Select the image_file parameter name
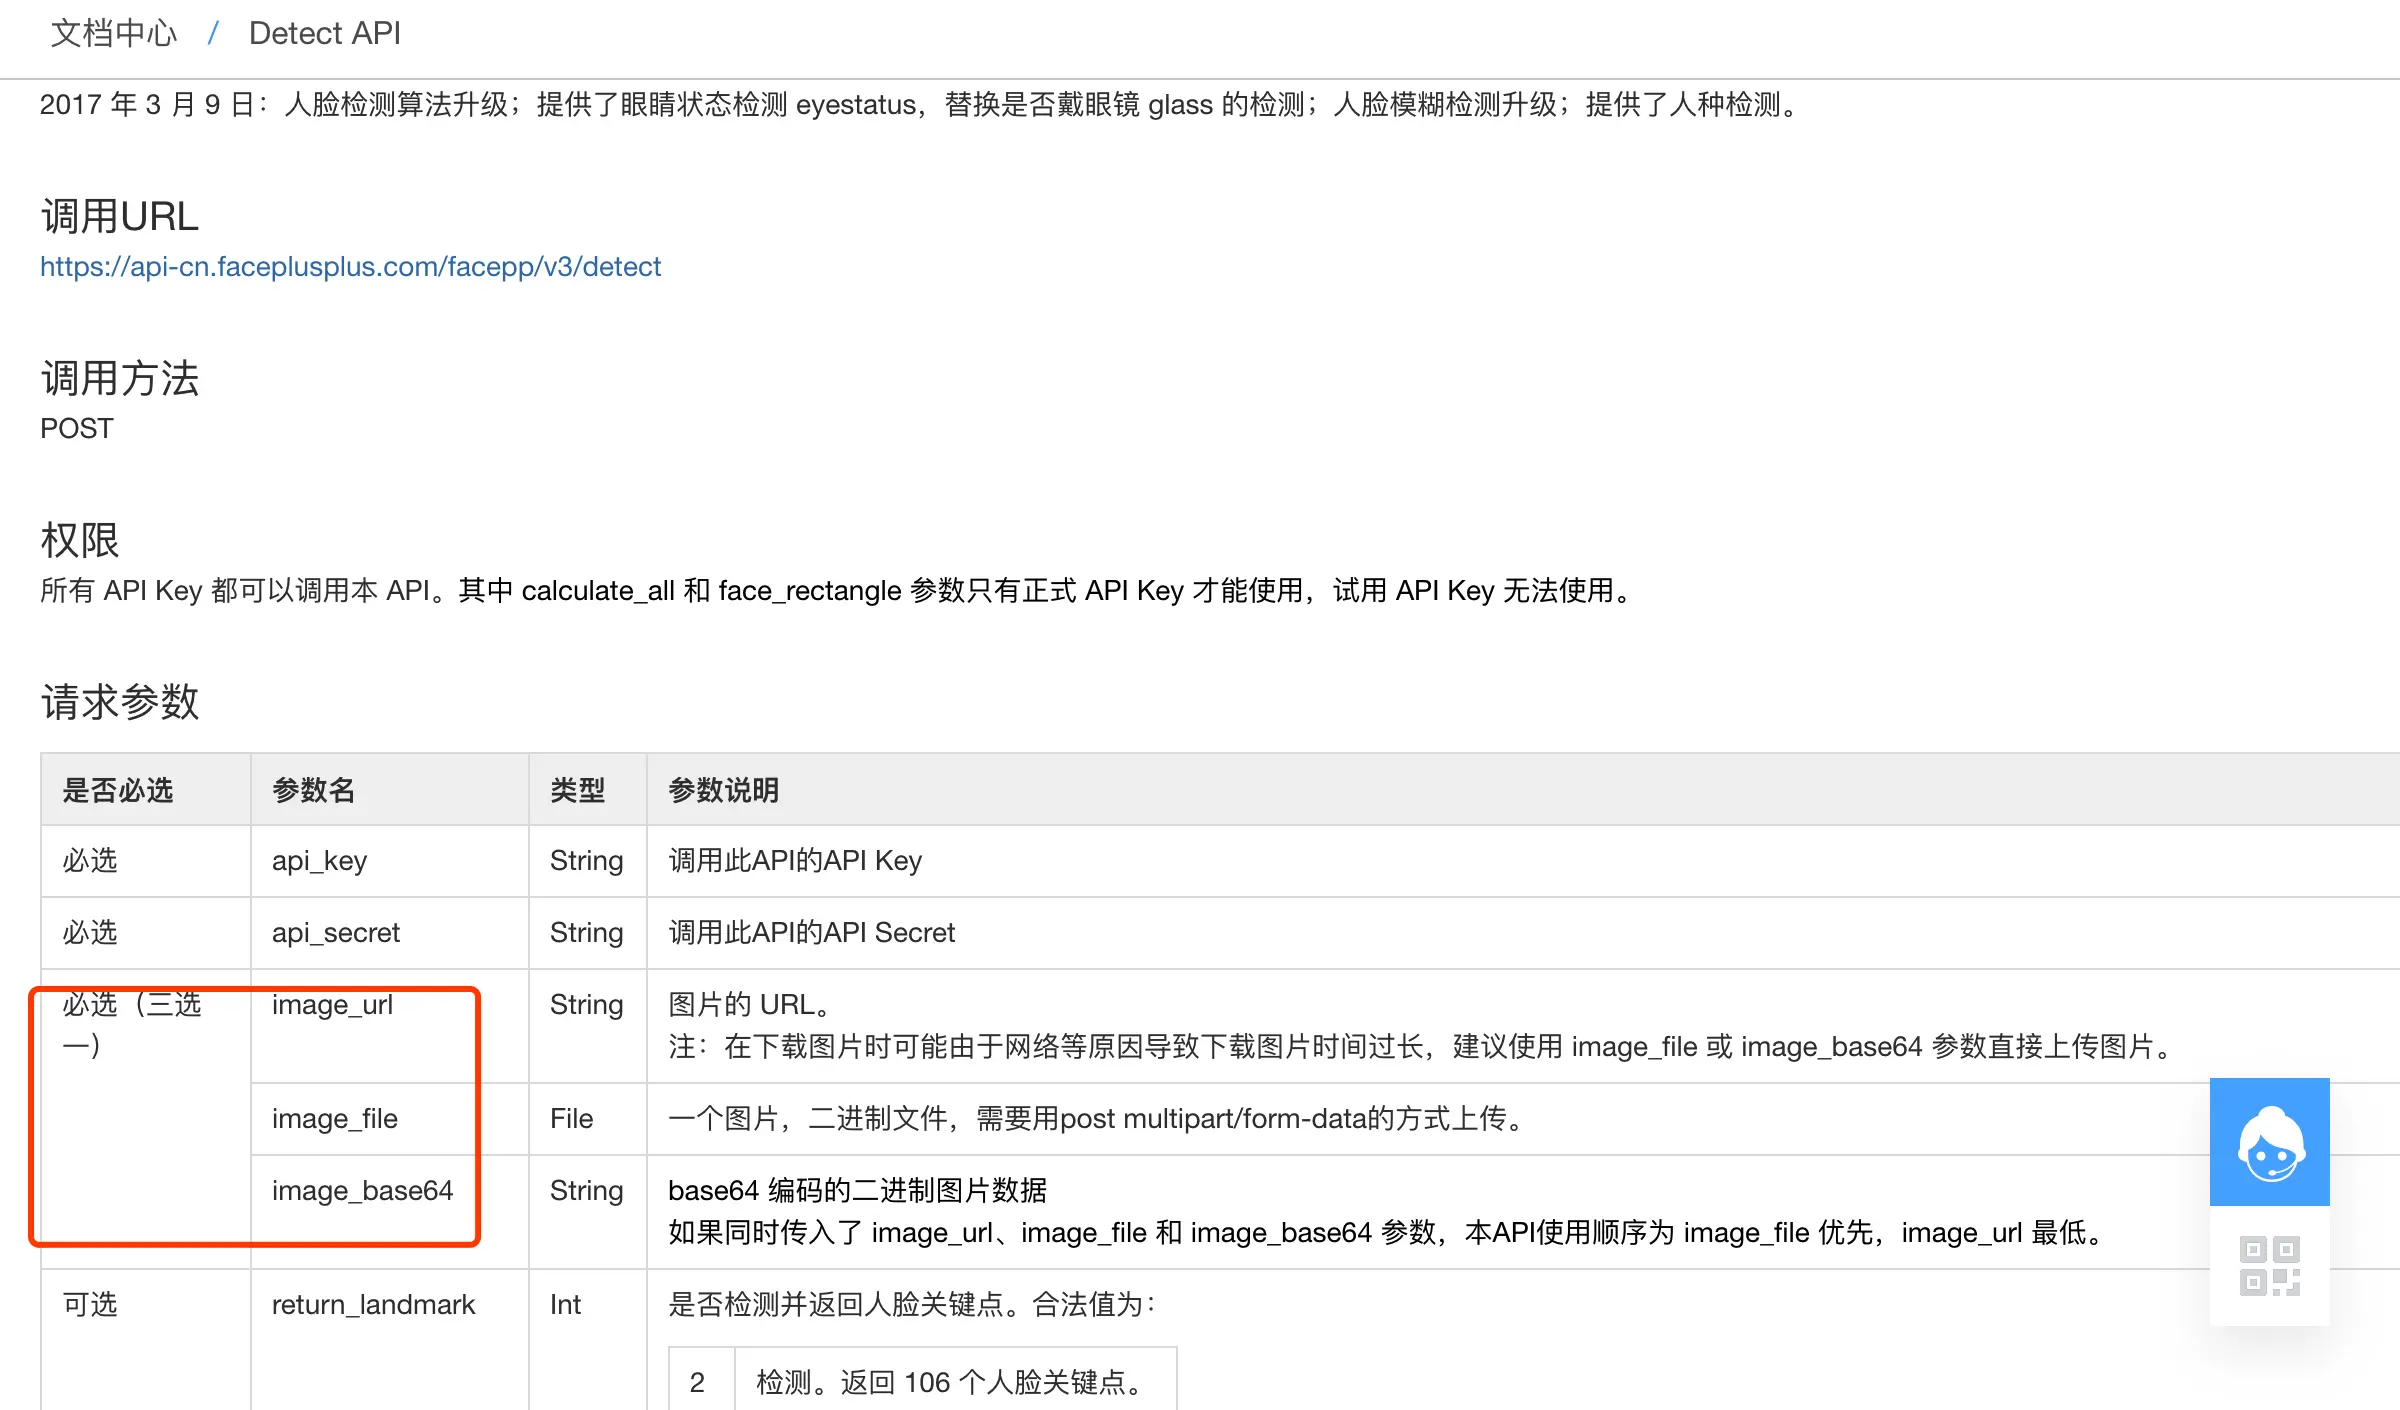This screenshot has width=2400, height=1410. [x=335, y=1118]
